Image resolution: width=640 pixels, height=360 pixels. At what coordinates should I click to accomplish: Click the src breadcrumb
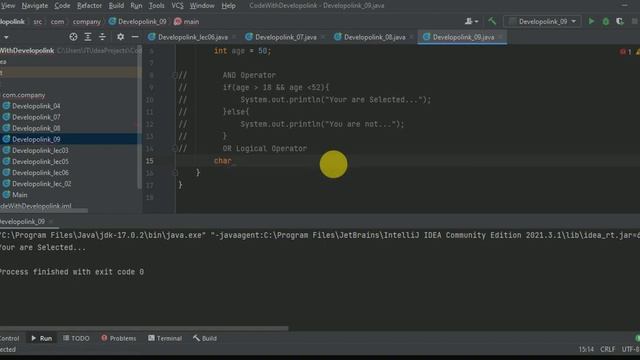[38, 22]
